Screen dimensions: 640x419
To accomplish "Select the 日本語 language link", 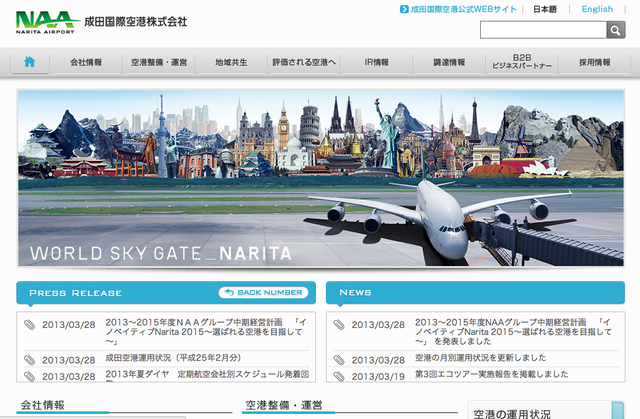I will pos(545,9).
